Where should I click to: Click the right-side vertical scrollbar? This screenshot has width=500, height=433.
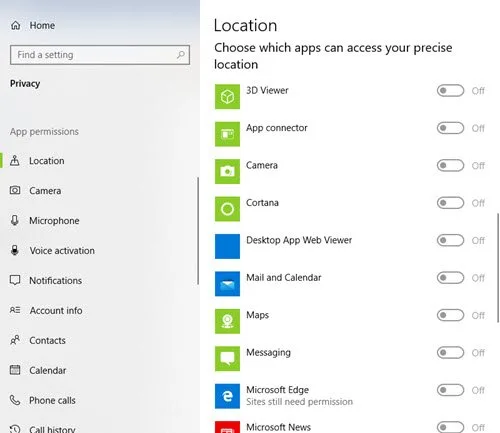click(x=498, y=268)
